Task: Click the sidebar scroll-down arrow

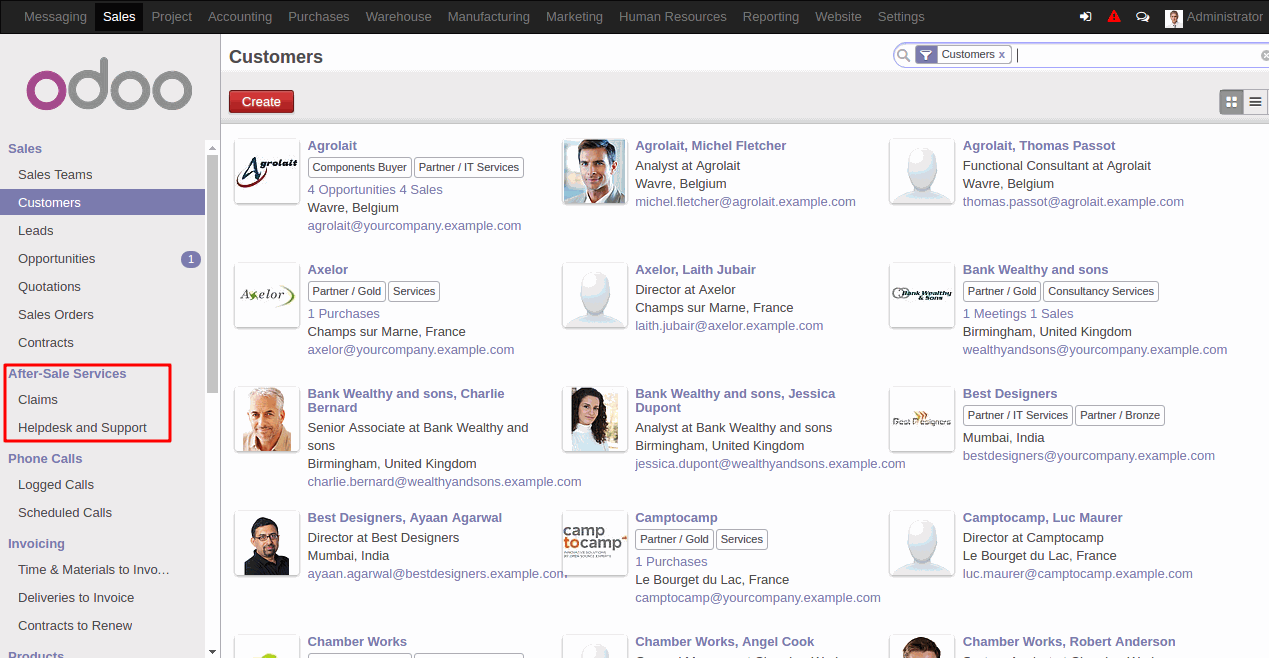Action: coord(212,650)
